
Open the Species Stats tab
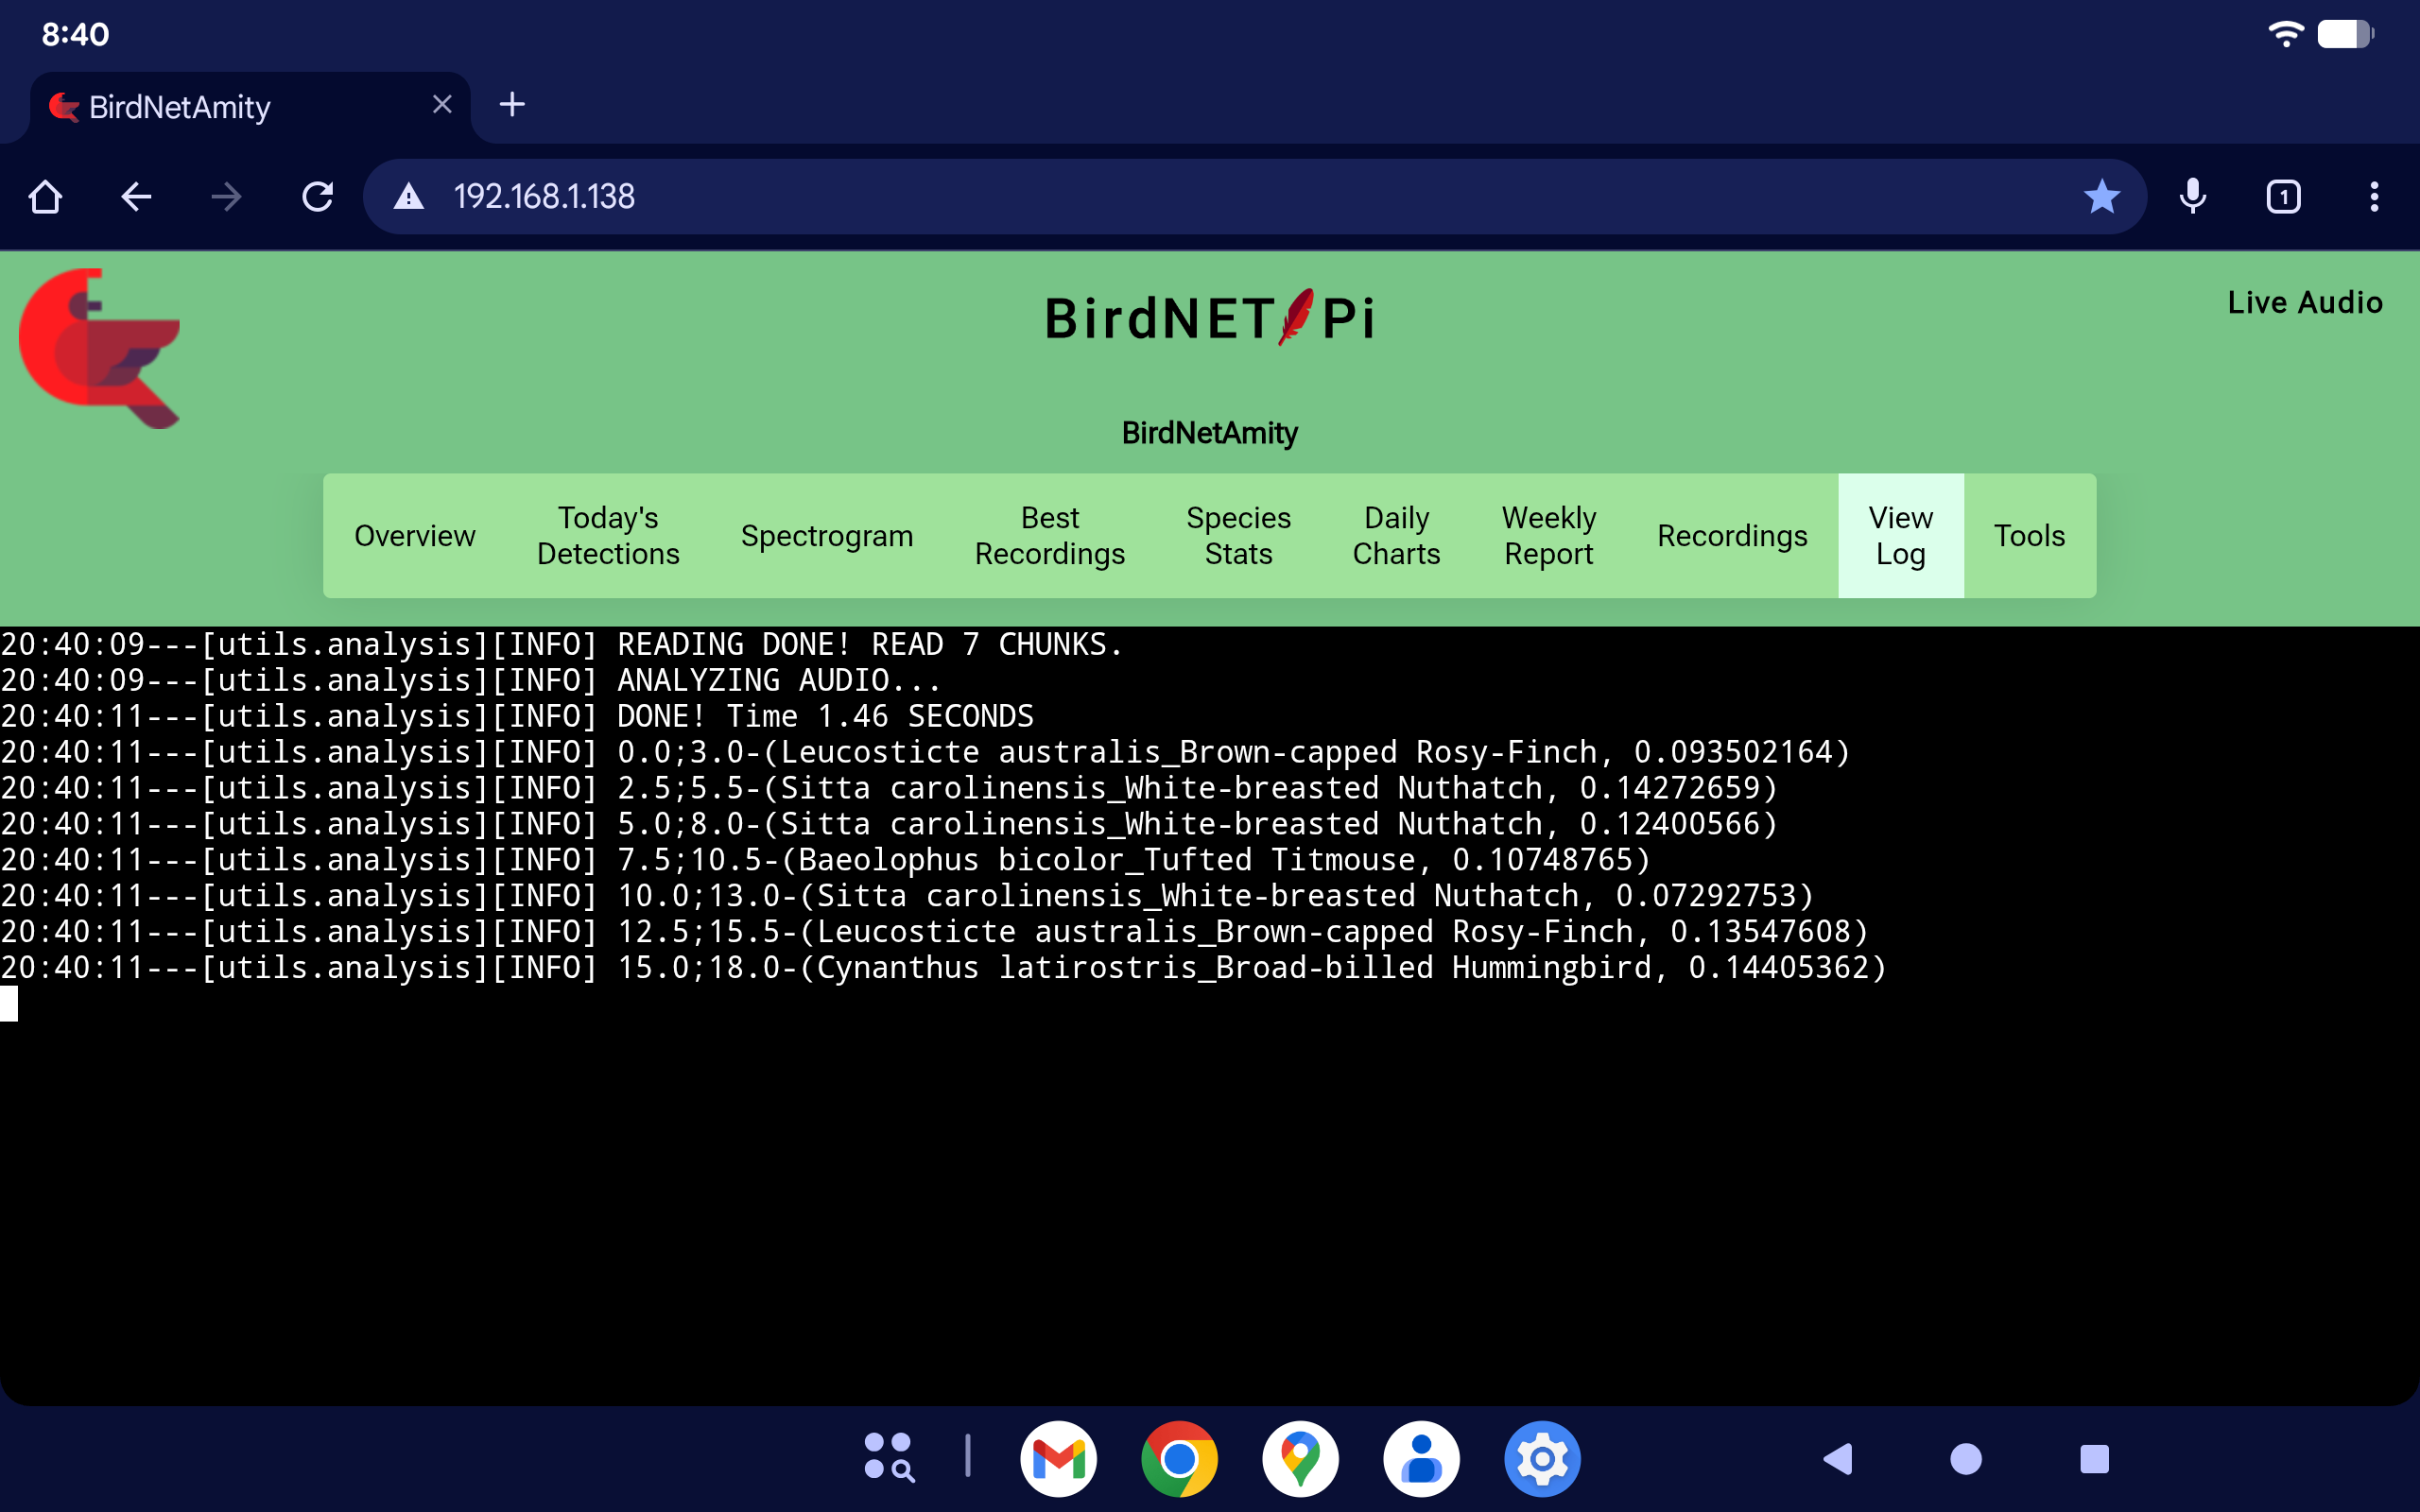coord(1238,536)
